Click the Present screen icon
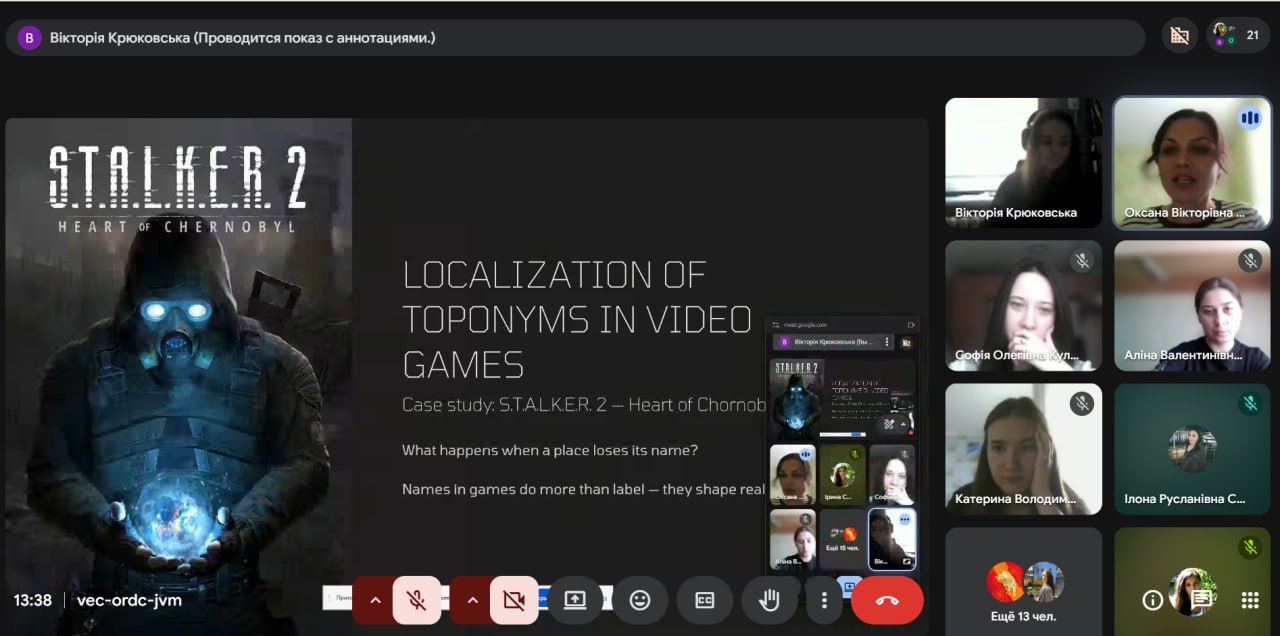 575,600
